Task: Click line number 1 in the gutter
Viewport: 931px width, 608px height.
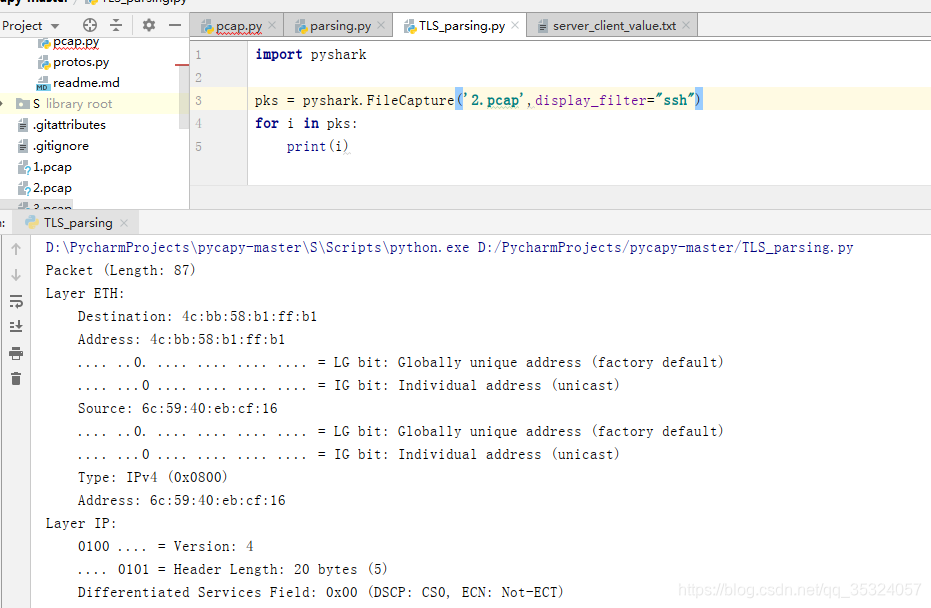Action: [198, 55]
